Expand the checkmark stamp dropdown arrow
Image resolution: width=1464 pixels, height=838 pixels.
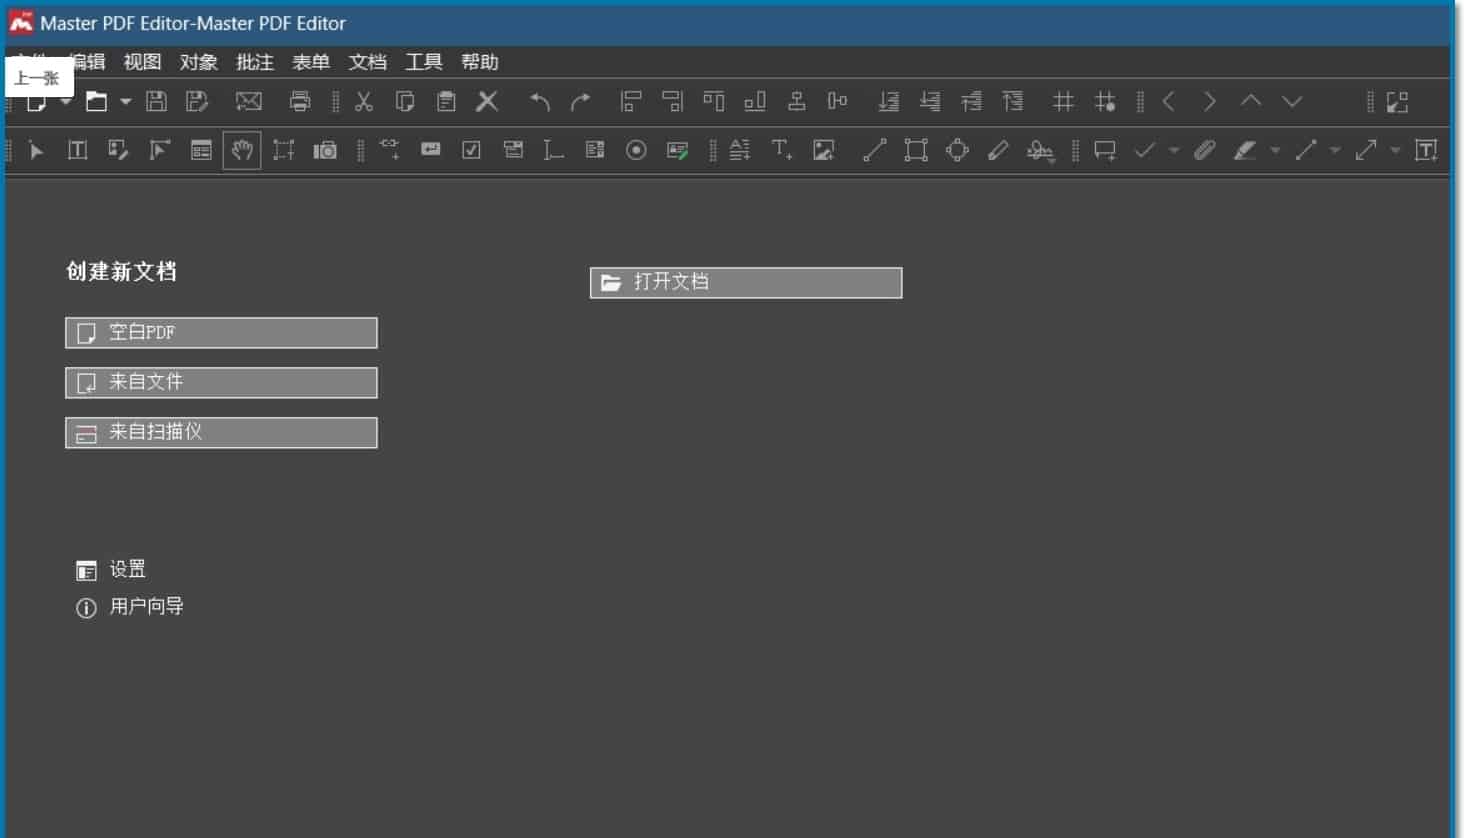(1174, 151)
